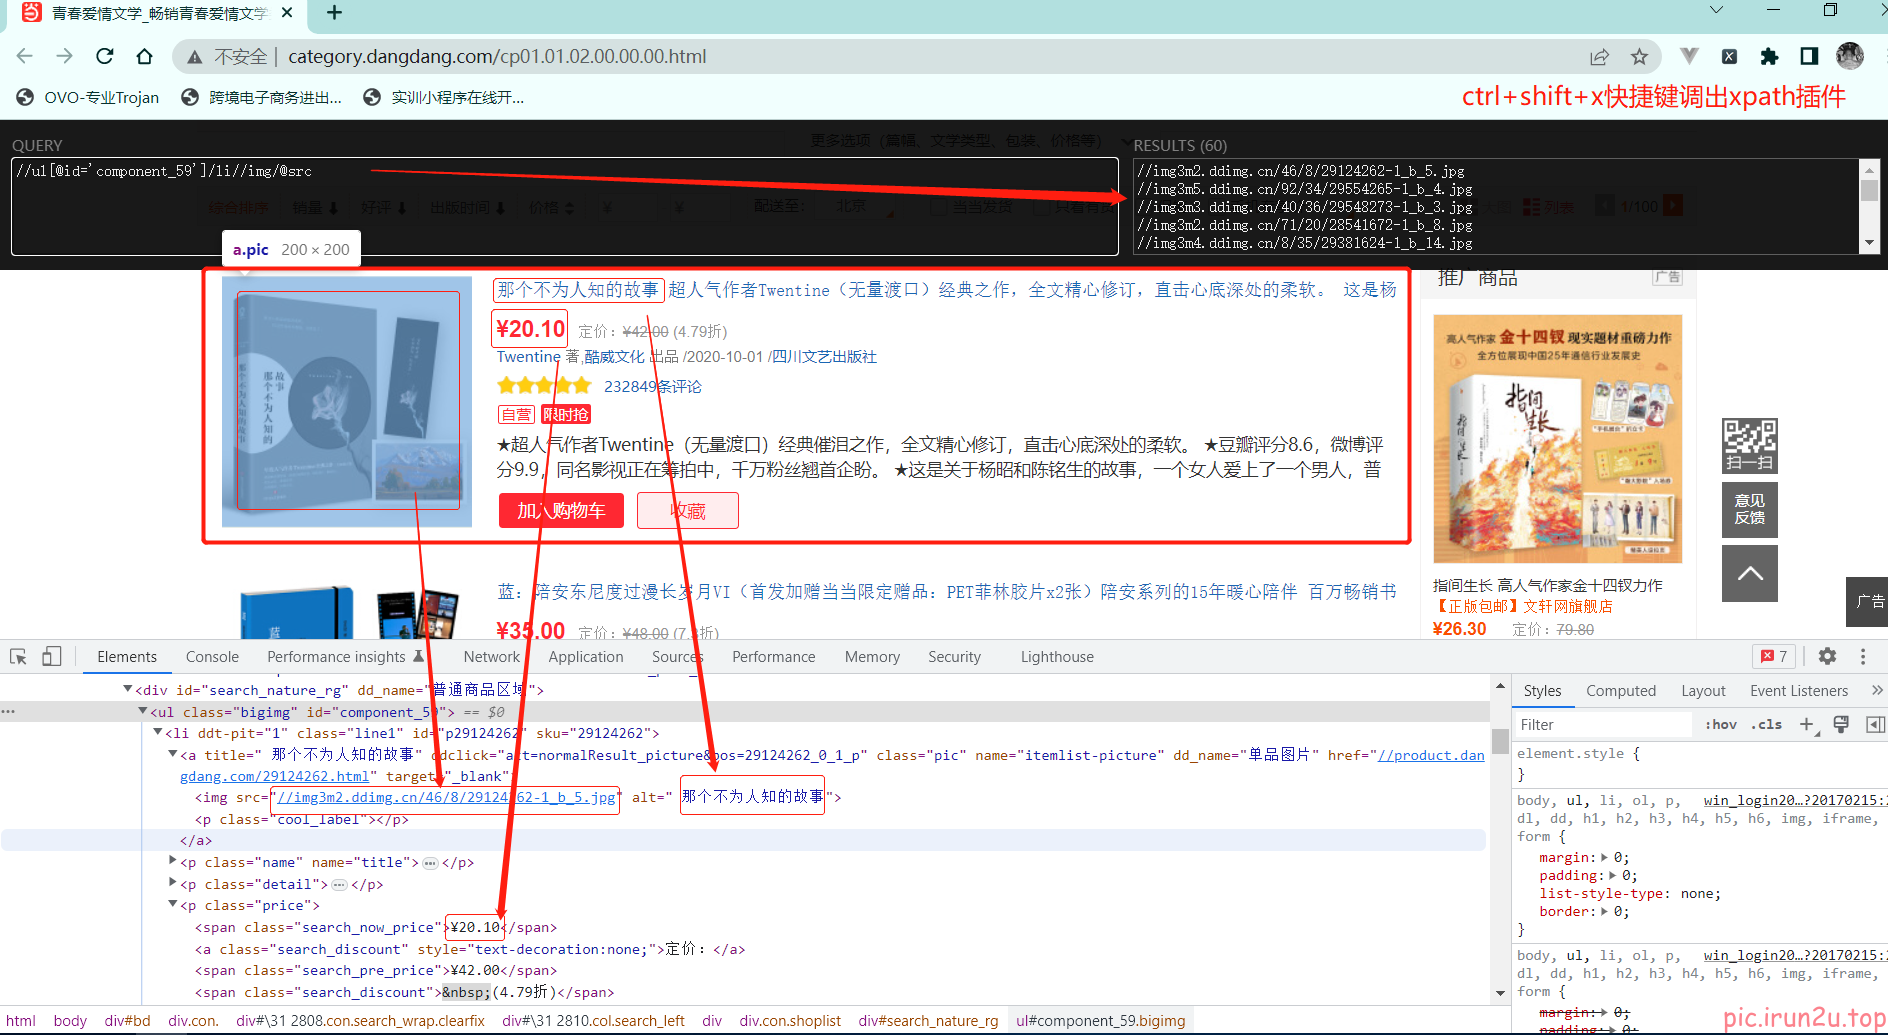Click the back-to-top arrow button

[1749, 573]
